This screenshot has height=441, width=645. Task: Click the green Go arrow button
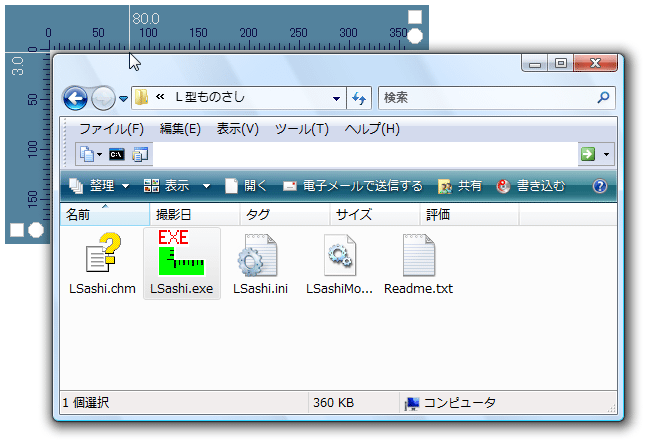click(x=588, y=154)
